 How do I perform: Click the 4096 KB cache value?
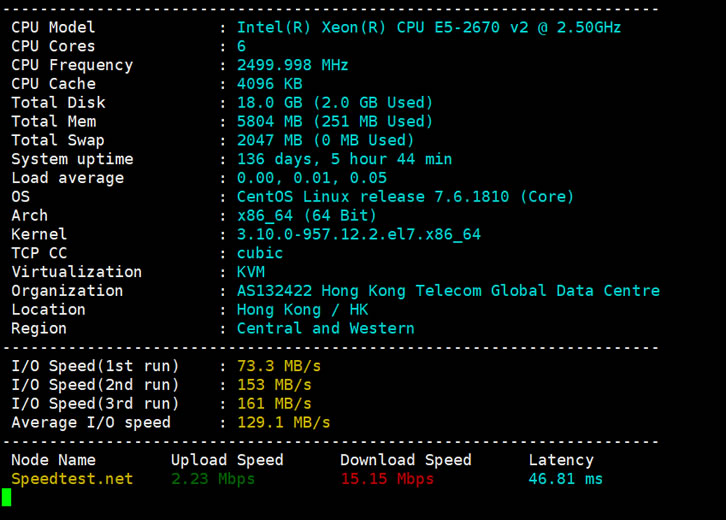pyautogui.click(x=269, y=84)
